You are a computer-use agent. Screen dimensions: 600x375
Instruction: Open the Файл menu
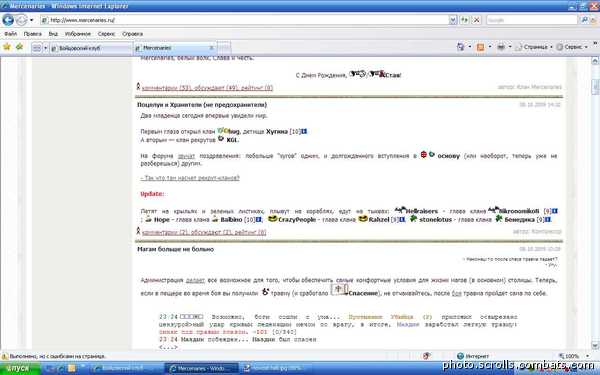point(11,34)
